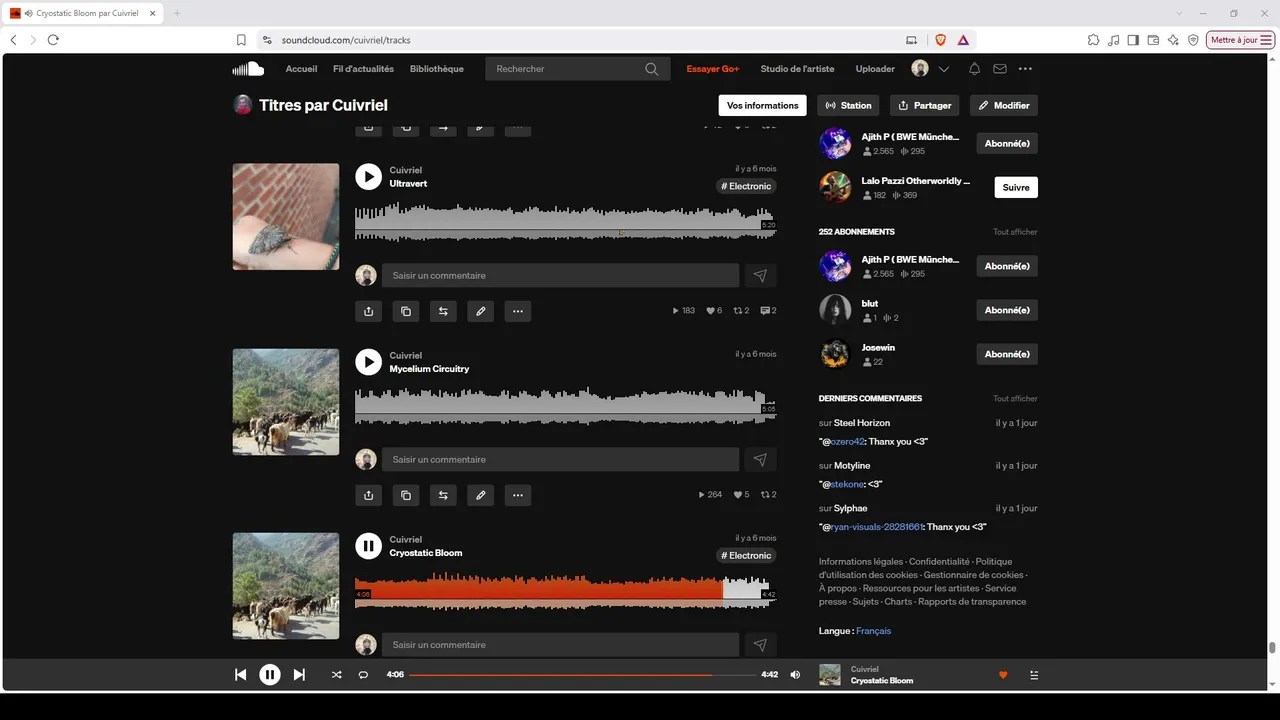Open the Partager share options
This screenshot has height=720, width=1280.
[924, 105]
